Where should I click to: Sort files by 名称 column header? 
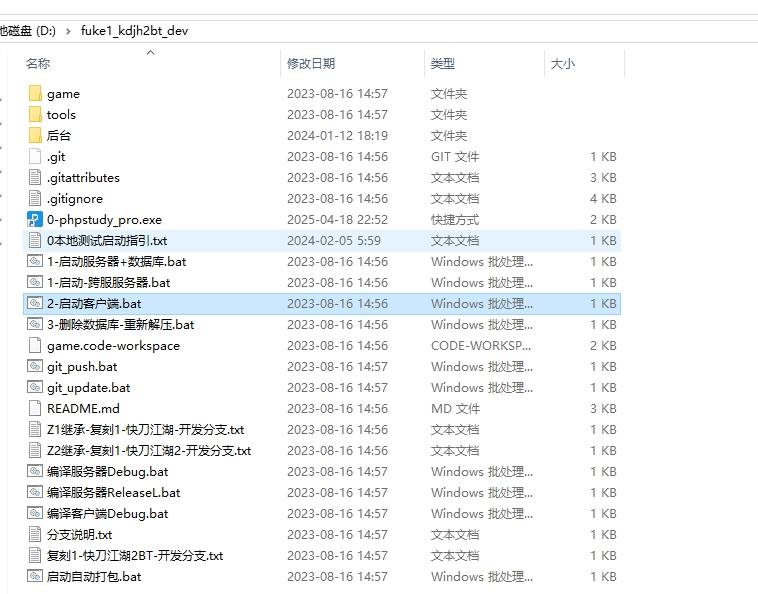38,63
